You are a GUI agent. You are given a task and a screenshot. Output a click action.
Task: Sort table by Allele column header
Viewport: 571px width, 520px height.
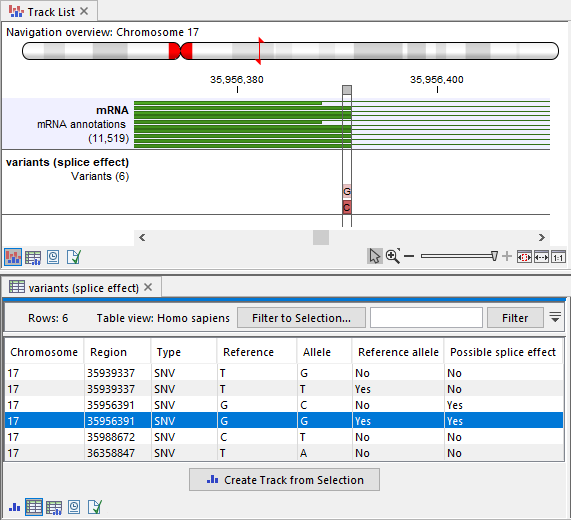(x=324, y=352)
